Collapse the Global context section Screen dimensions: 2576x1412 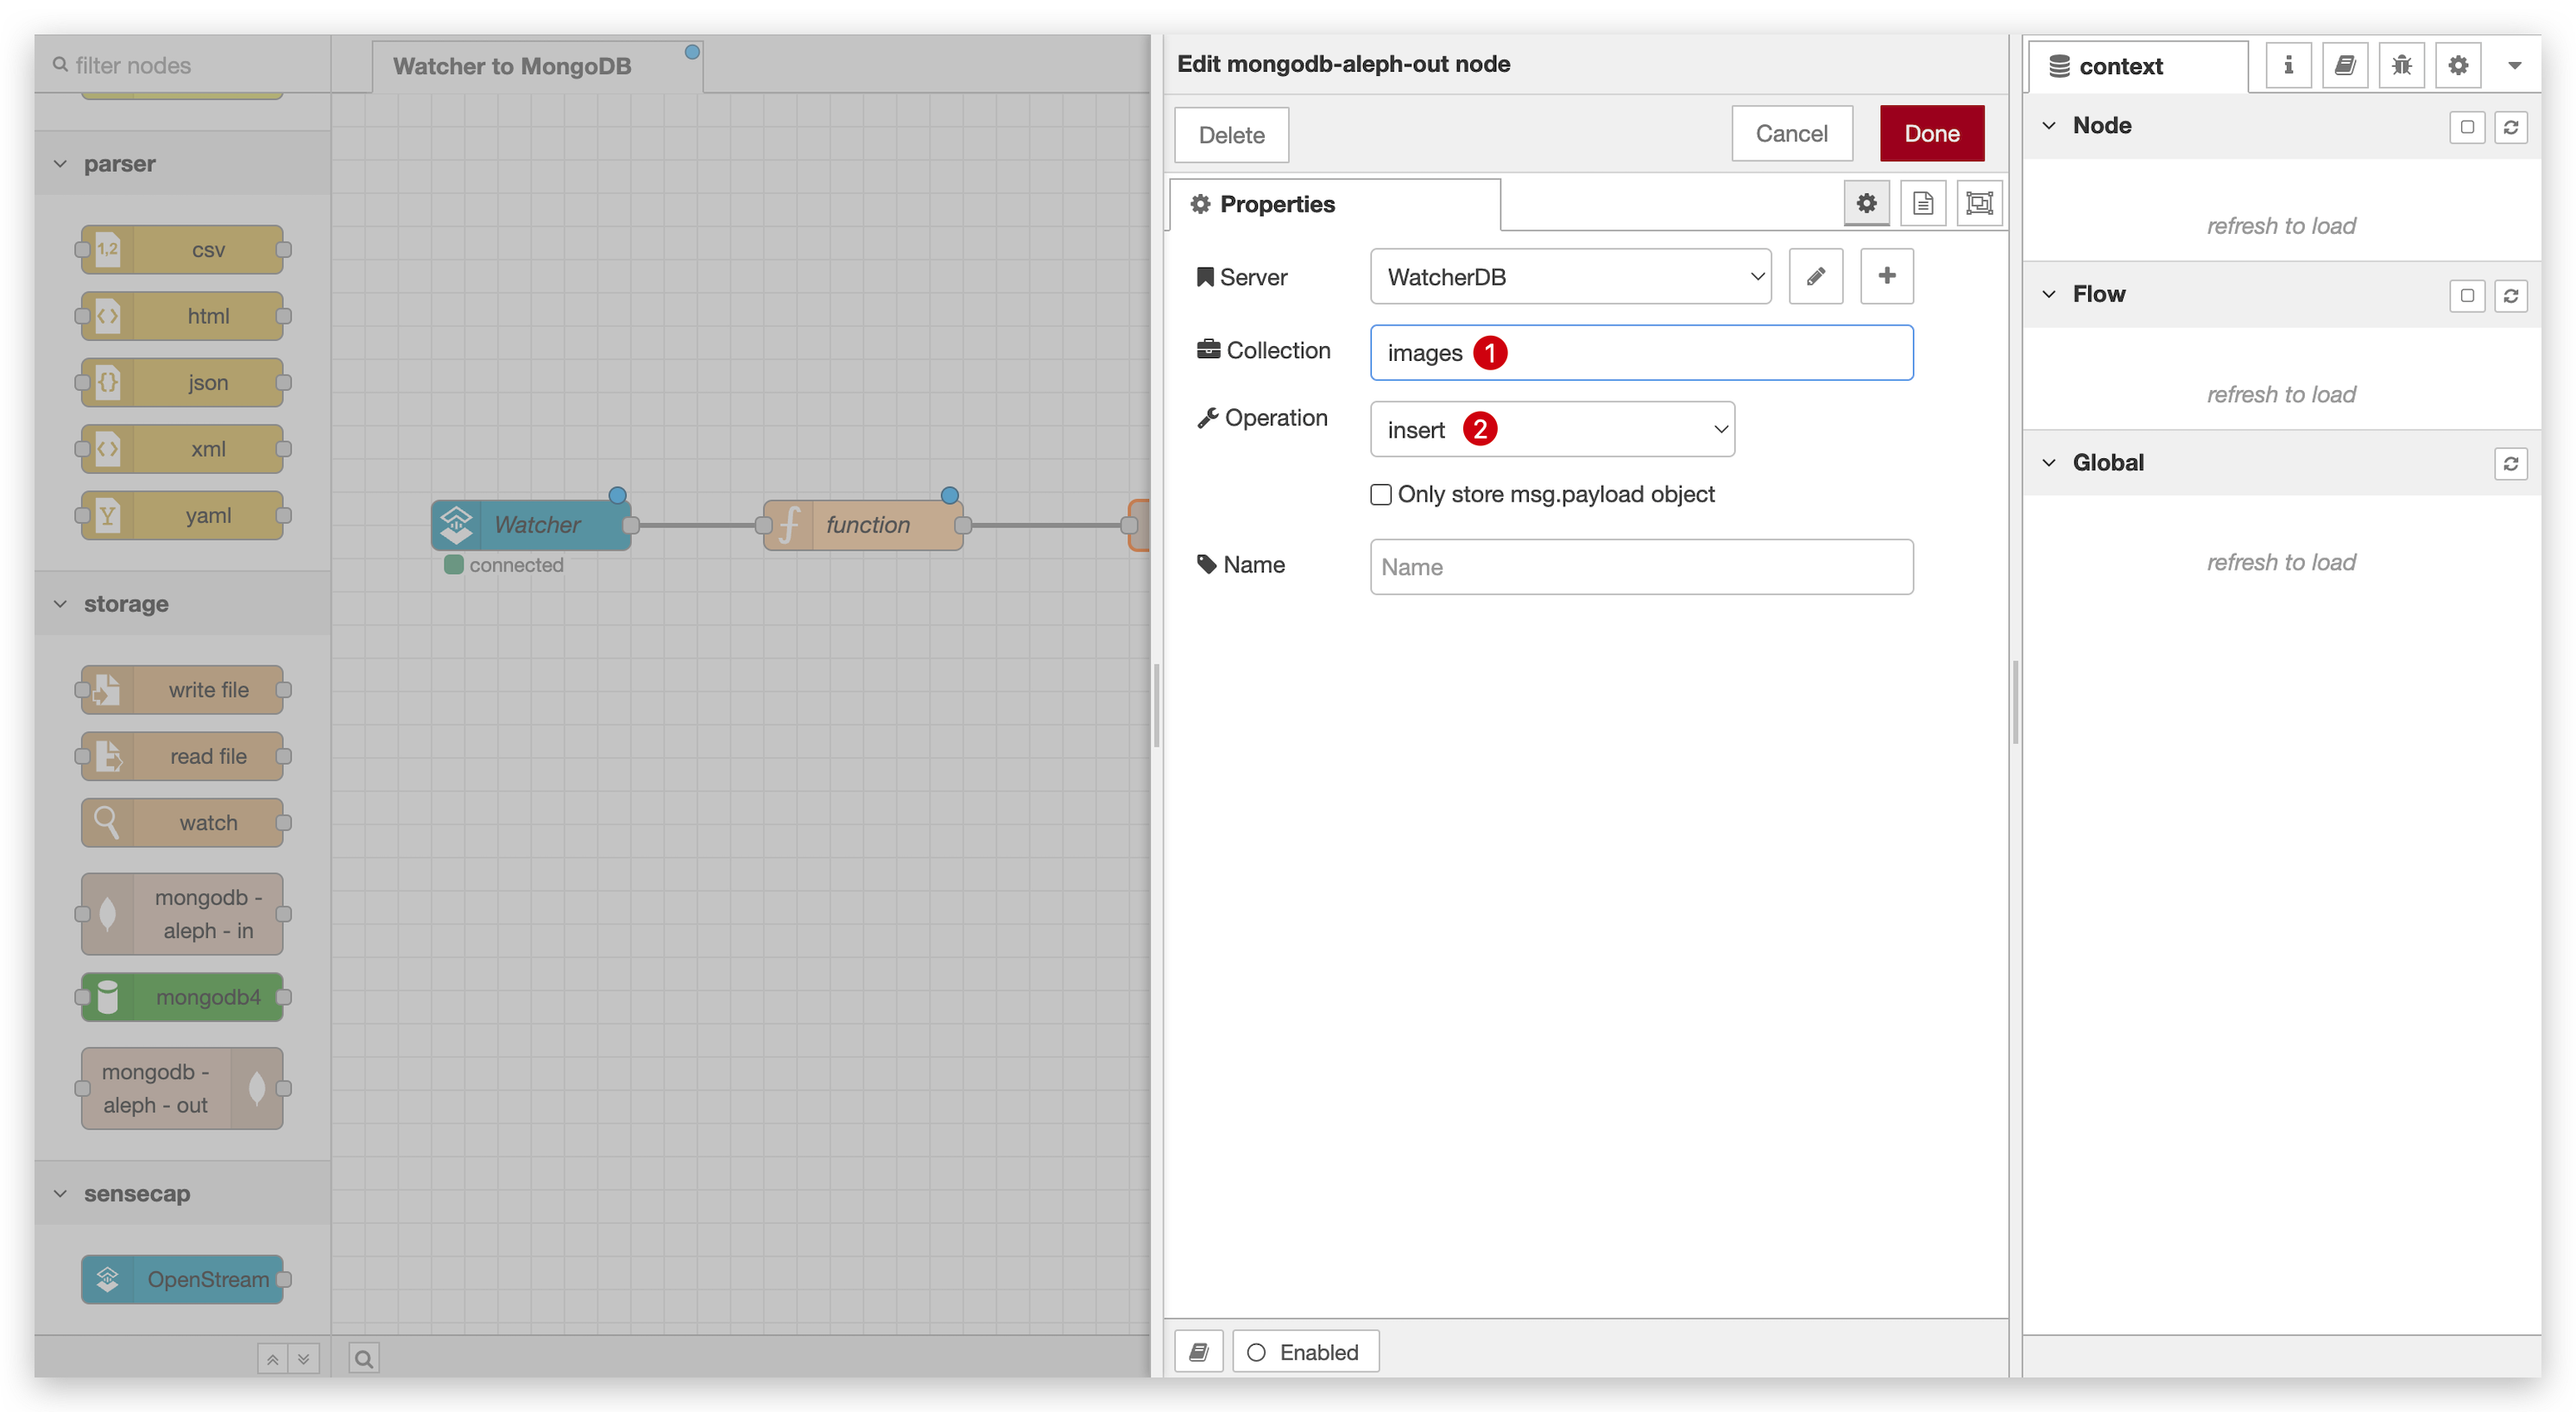pyautogui.click(x=2049, y=463)
